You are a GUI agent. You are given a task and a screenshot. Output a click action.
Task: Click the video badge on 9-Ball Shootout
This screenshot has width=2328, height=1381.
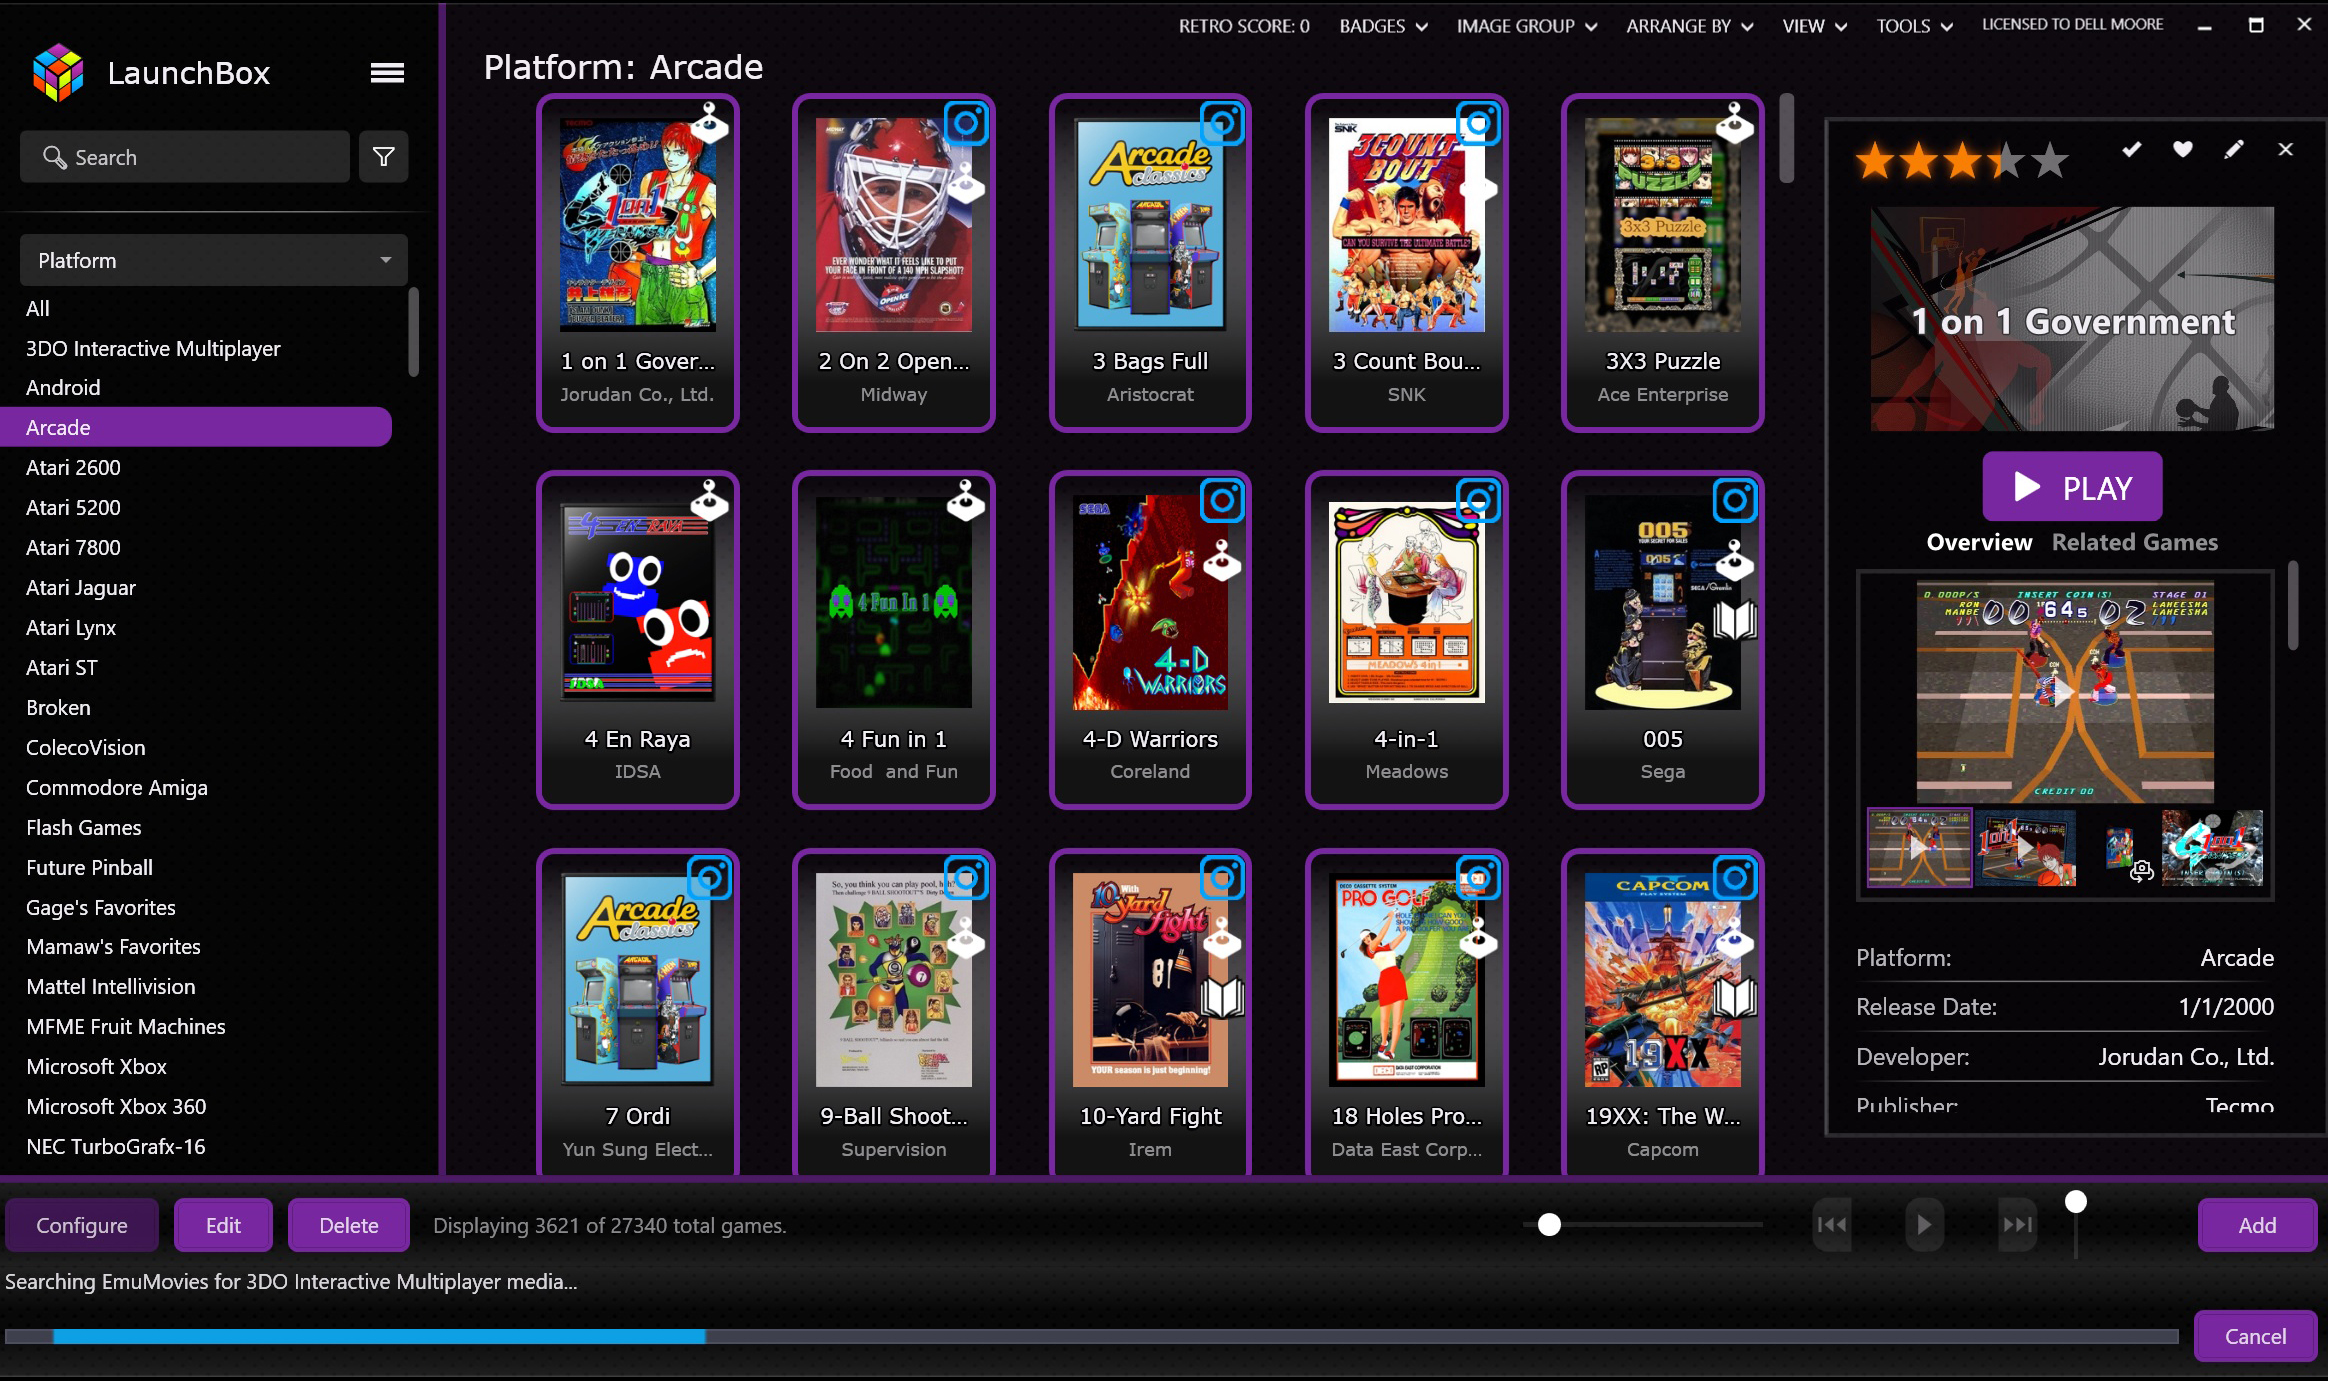pos(966,879)
